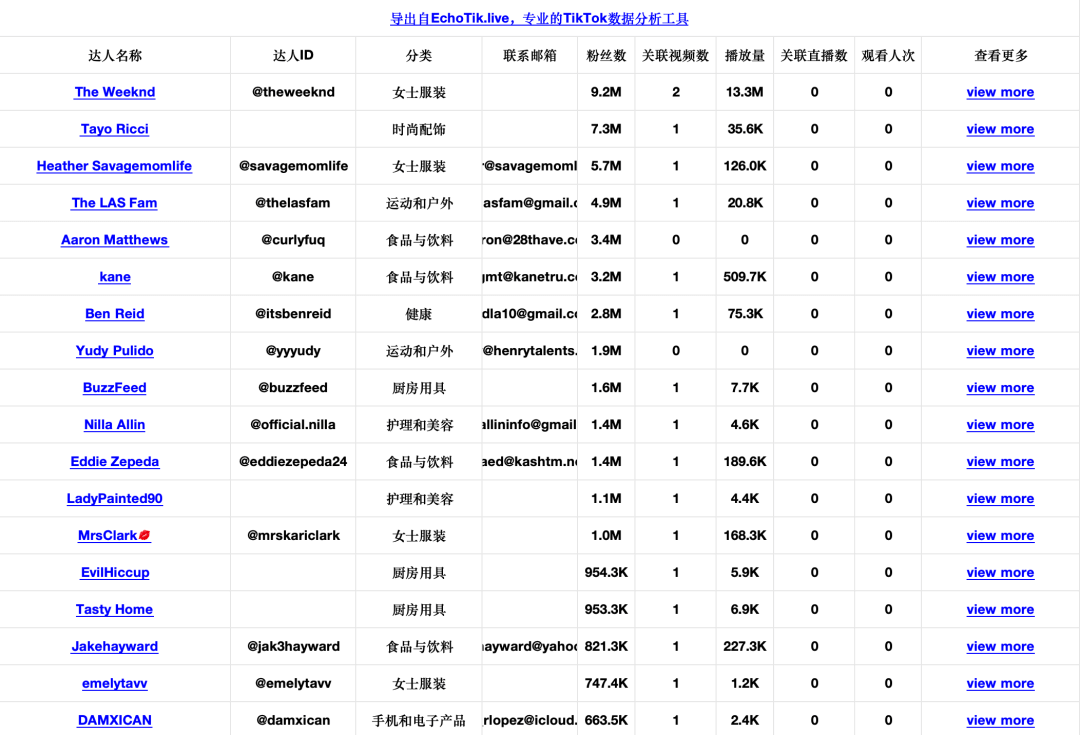Select the 分类 column header
The image size is (1080, 735).
(419, 55)
